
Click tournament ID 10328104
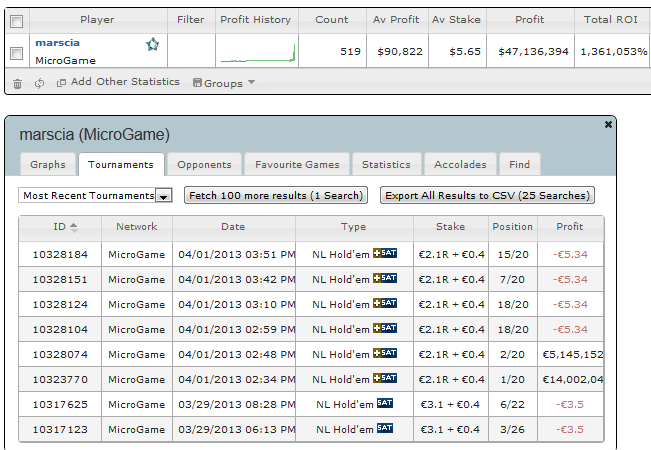[60, 330]
